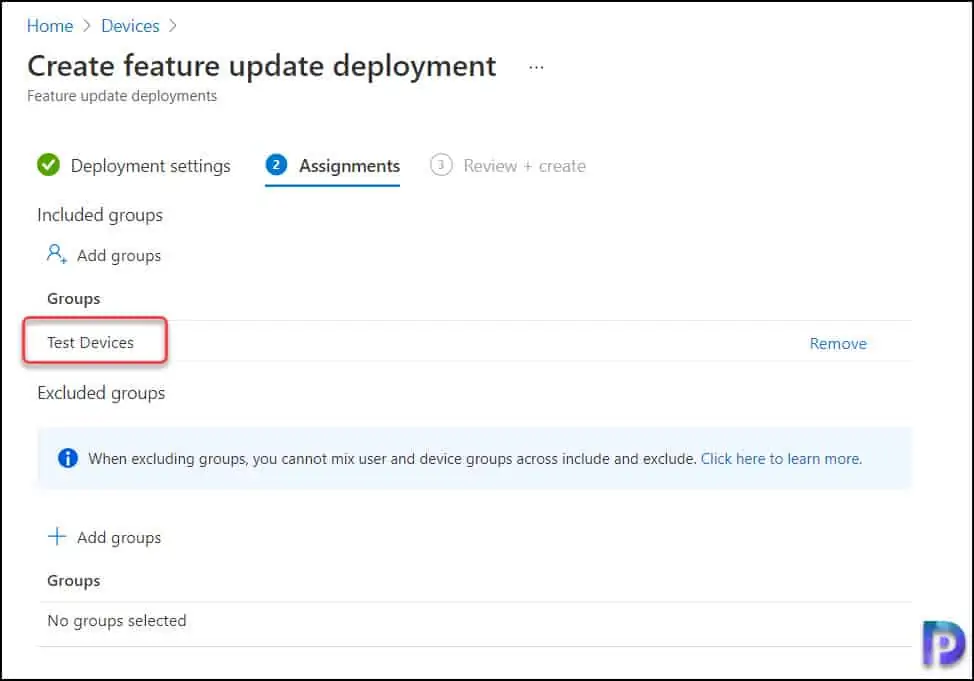Click the add person icon under Included groups

(x=57, y=254)
